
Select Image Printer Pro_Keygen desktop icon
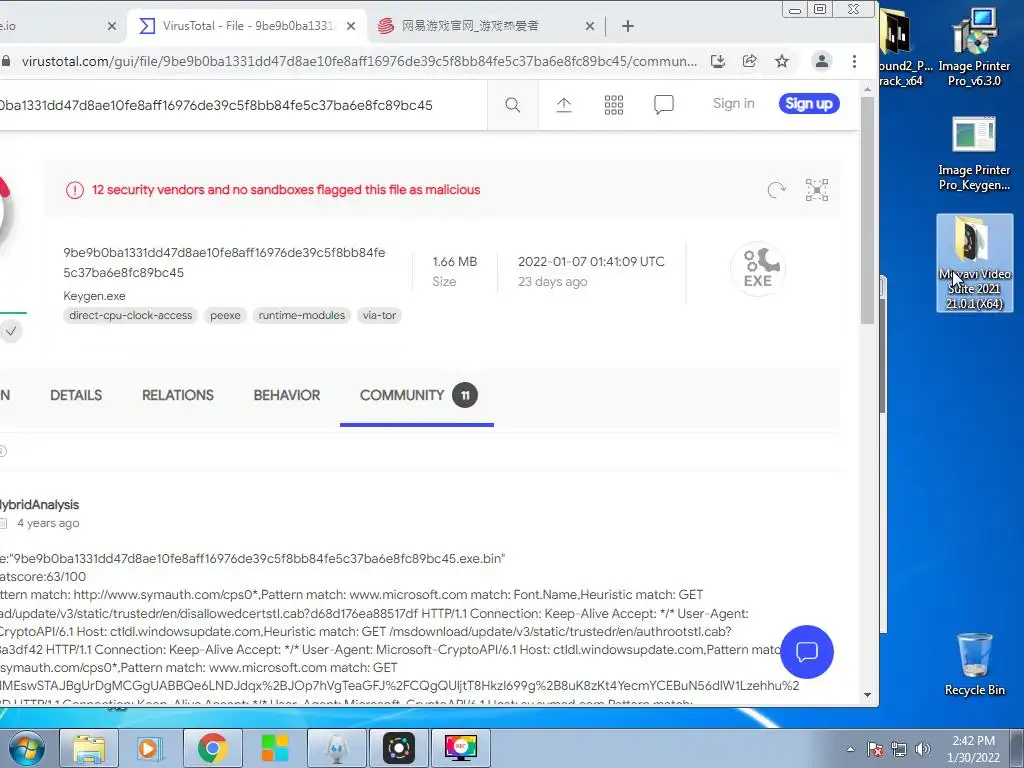click(974, 153)
